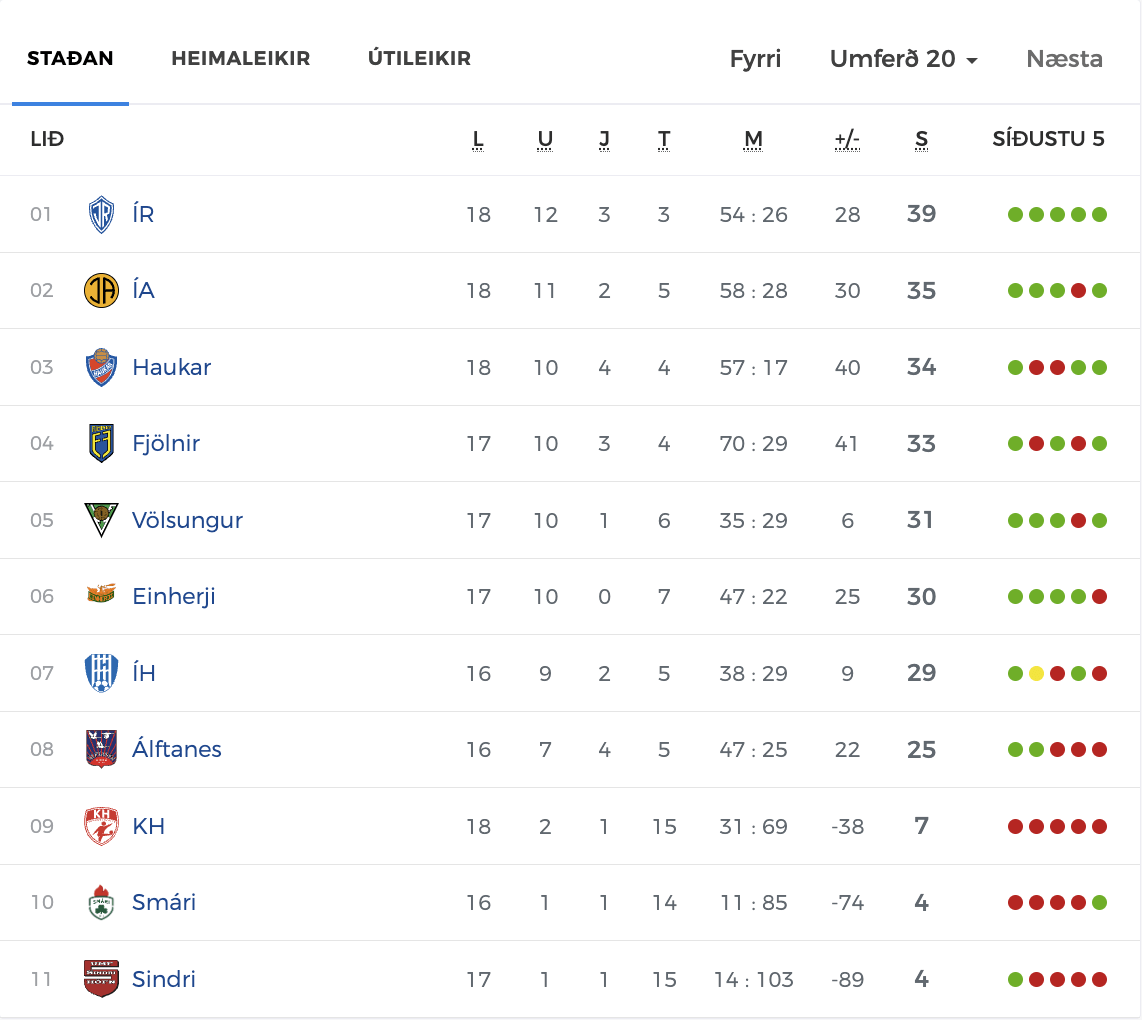This screenshot has width=1142, height=1020.
Task: Click the yellow draw dot for ÍH
Action: click(x=1036, y=673)
